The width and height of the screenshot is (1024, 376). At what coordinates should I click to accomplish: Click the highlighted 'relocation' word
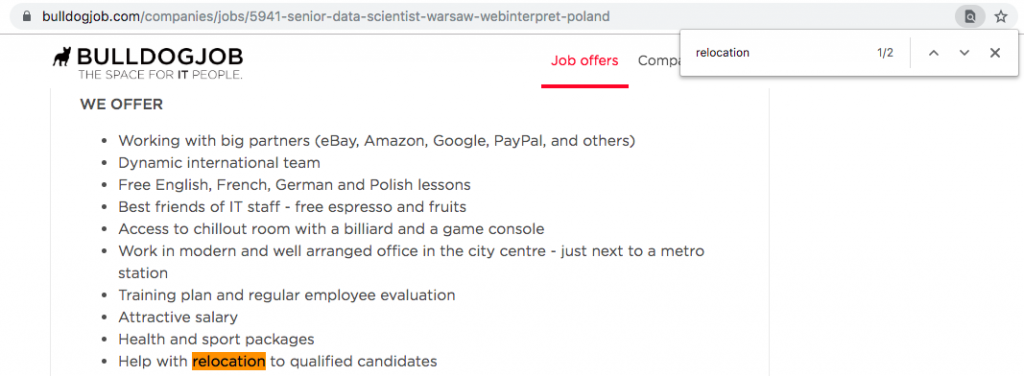point(229,361)
